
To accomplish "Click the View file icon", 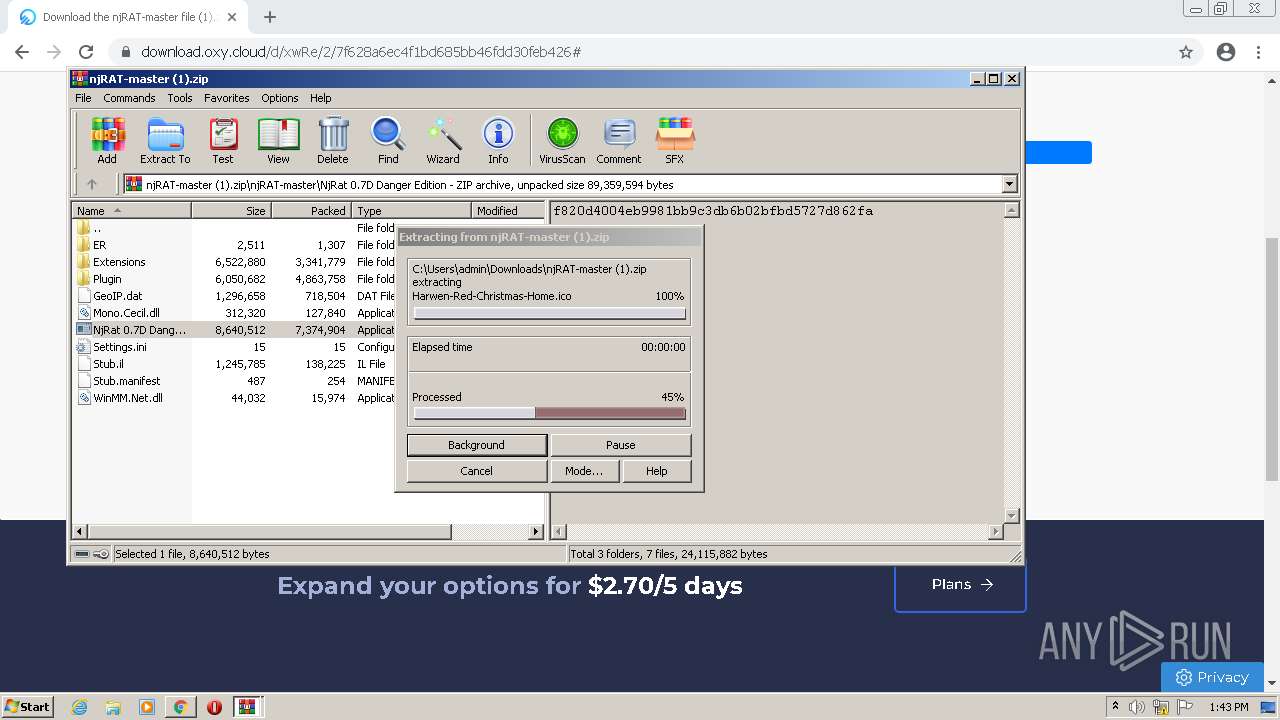I will click(x=278, y=140).
